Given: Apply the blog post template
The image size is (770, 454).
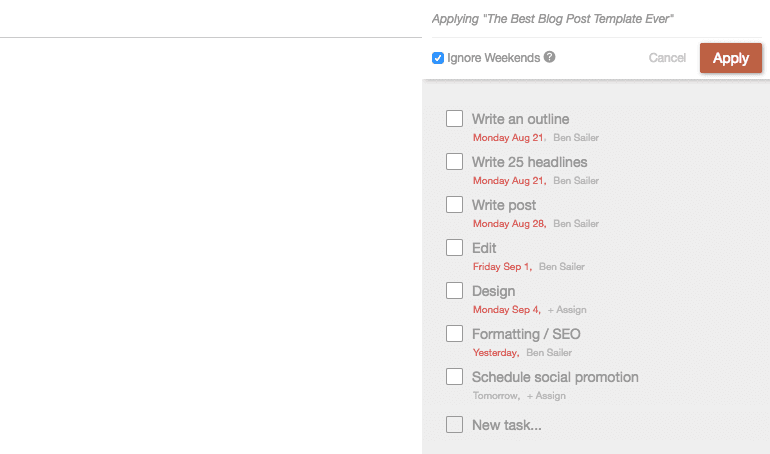Looking at the screenshot, I should (731, 58).
